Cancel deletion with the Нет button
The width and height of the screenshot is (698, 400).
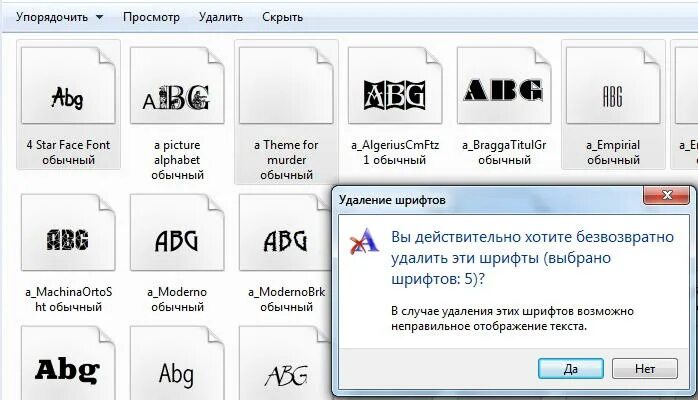coord(645,369)
